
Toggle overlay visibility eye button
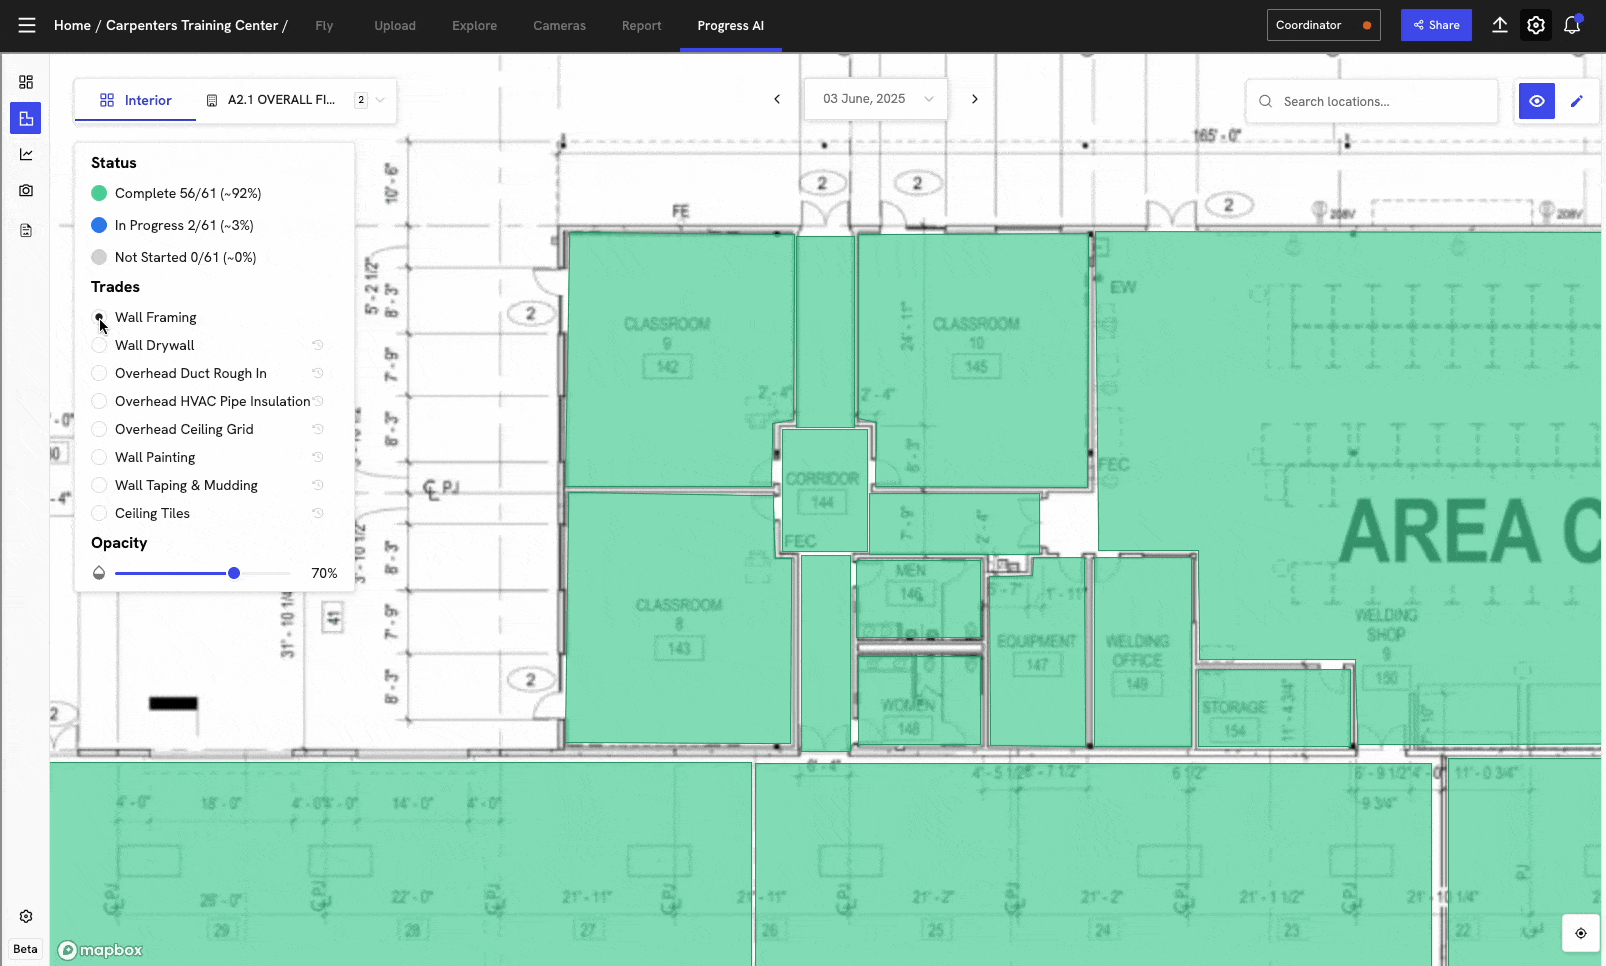click(1536, 101)
